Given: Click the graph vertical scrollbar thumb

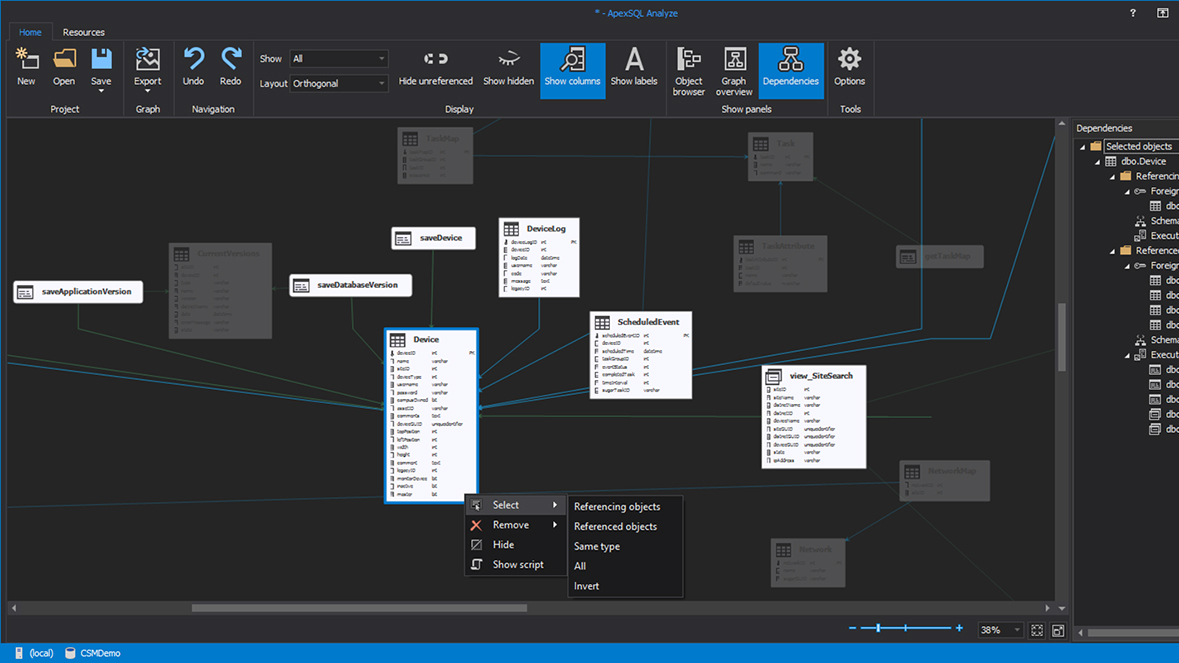Looking at the screenshot, I should pyautogui.click(x=1062, y=337).
